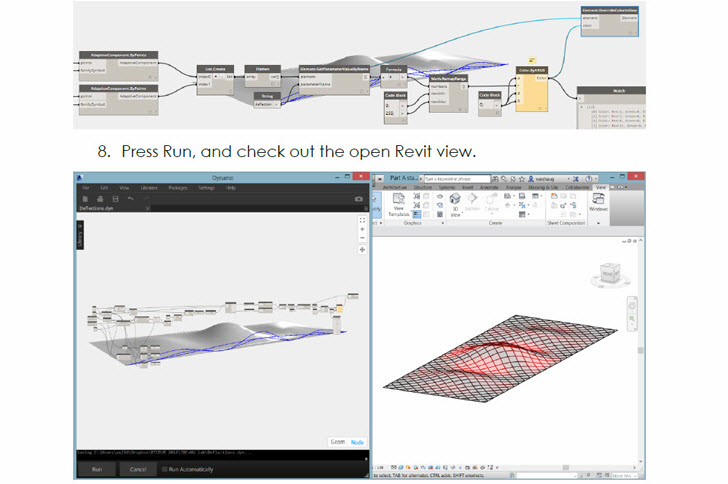Image resolution: width=728 pixels, height=484 pixels.
Task: Click the Undo icon in Dynamo toolbar
Action: click(130, 199)
